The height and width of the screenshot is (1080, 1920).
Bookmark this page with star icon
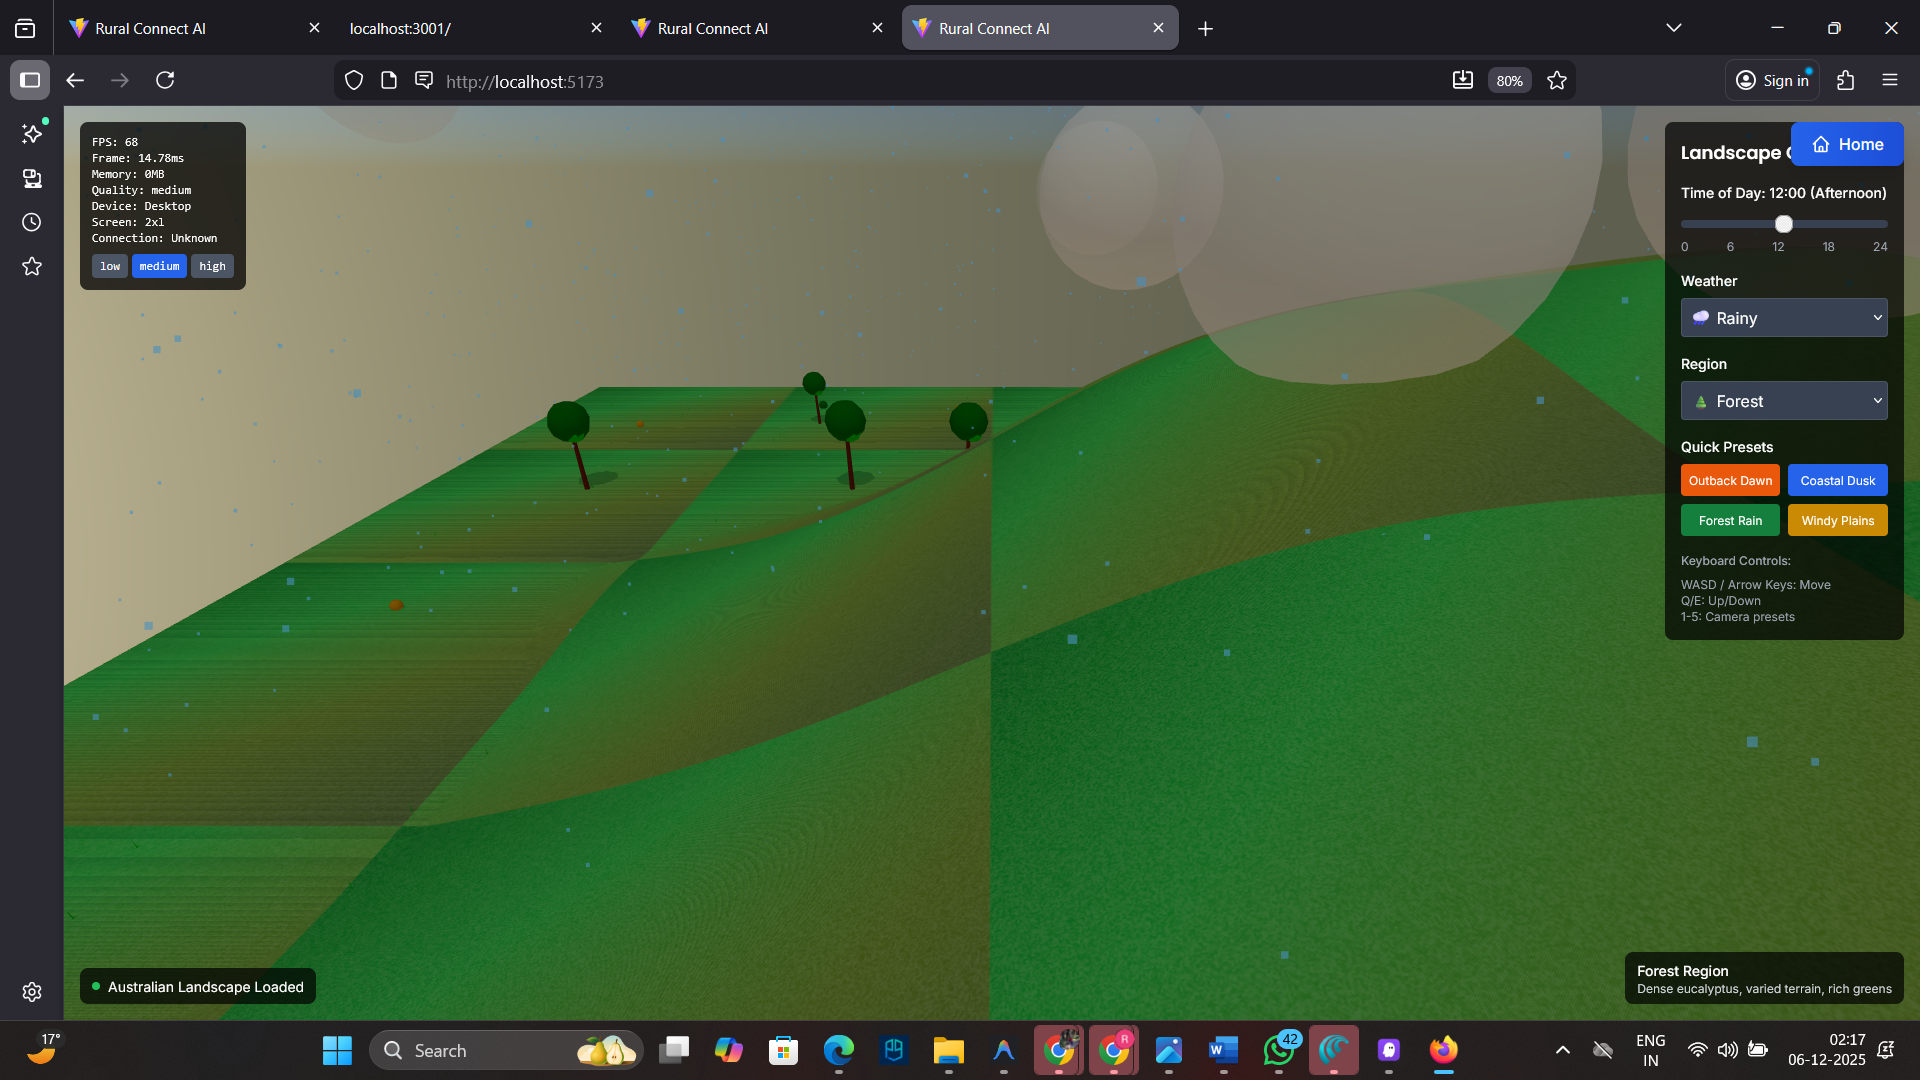click(x=1557, y=81)
